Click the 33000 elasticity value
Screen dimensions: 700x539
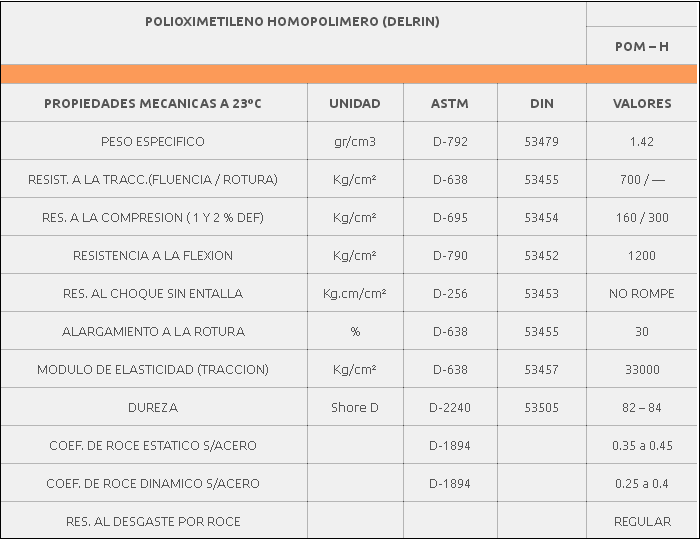pos(641,369)
